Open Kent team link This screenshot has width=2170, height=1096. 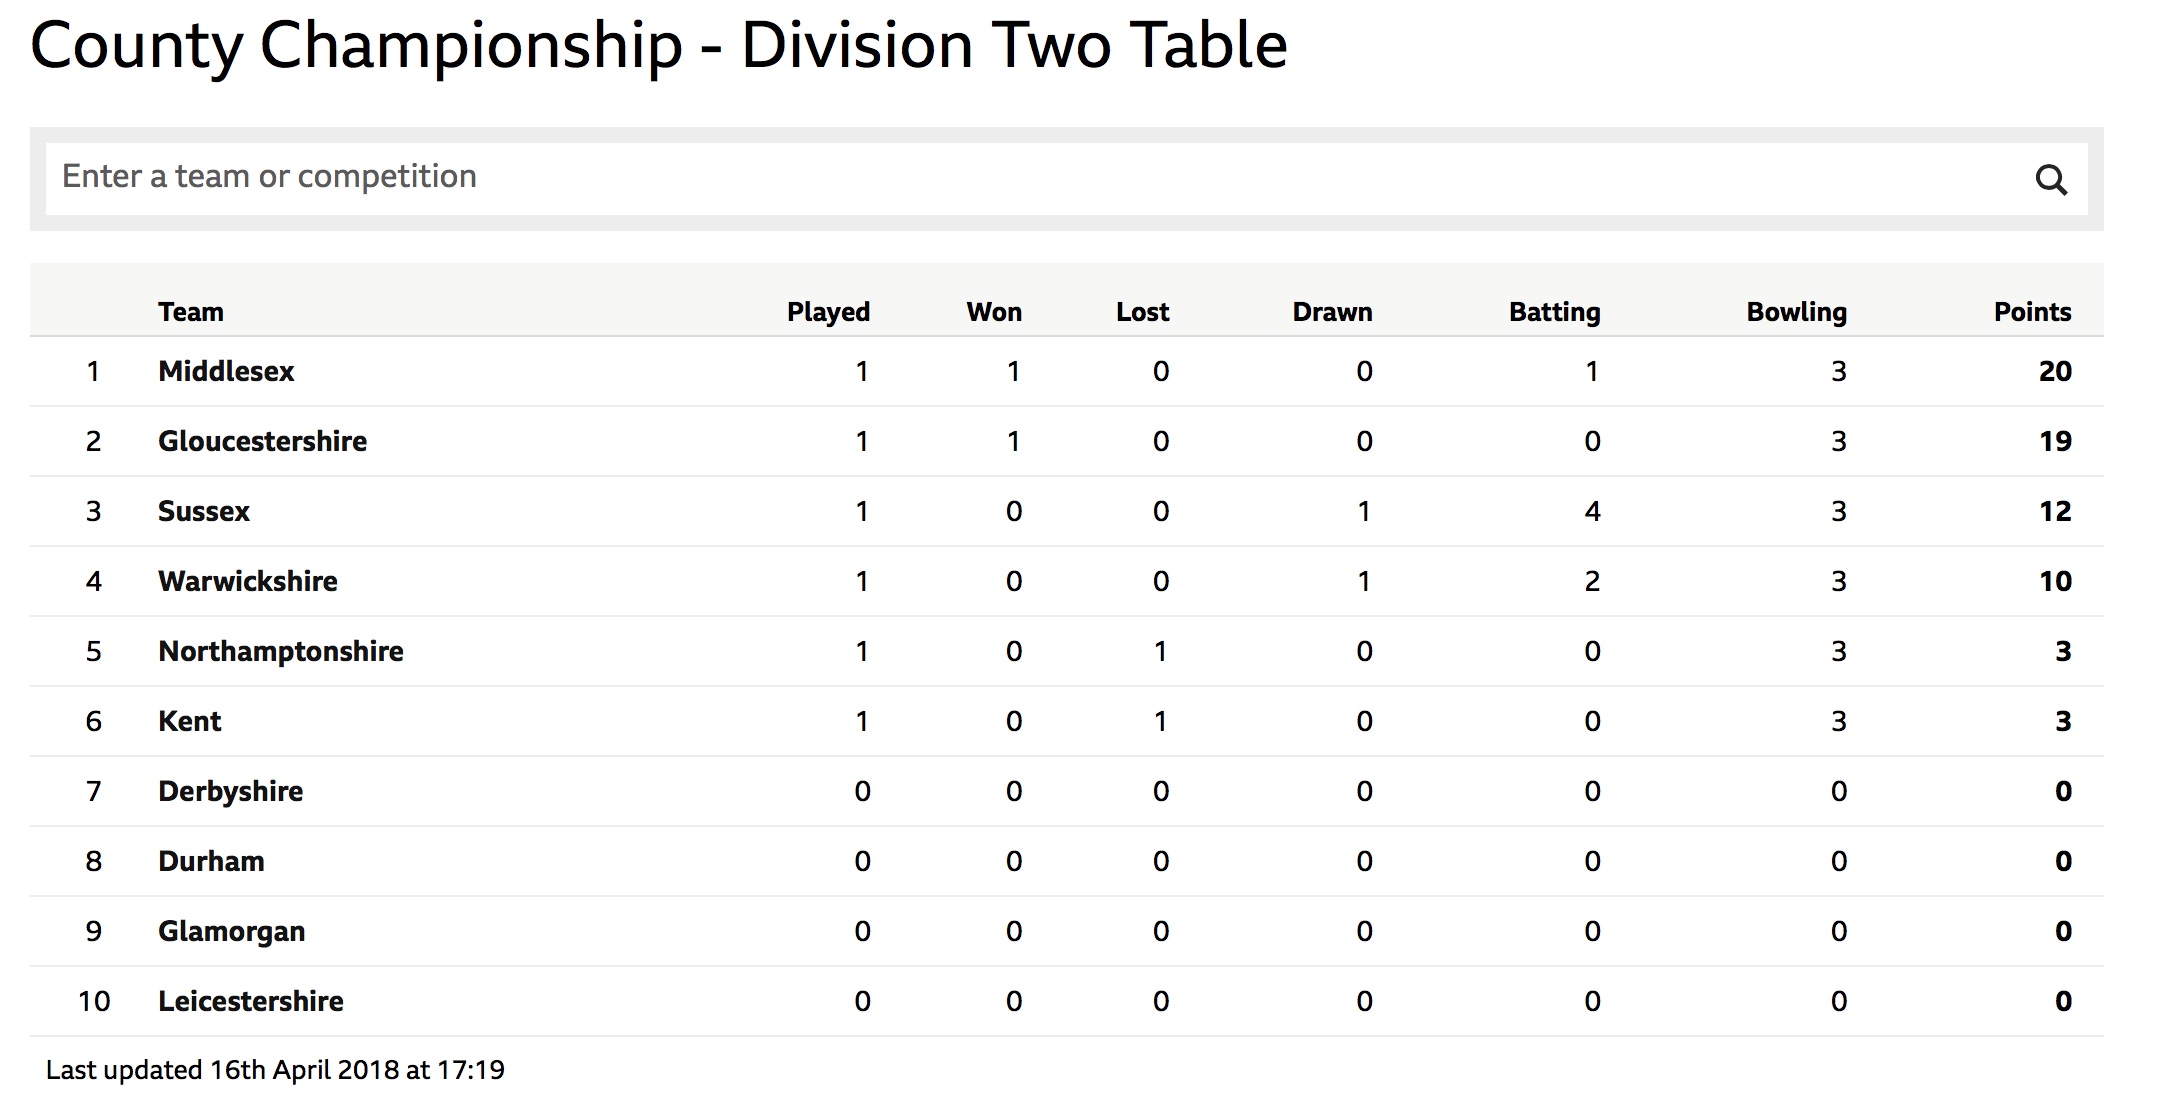coord(190,721)
